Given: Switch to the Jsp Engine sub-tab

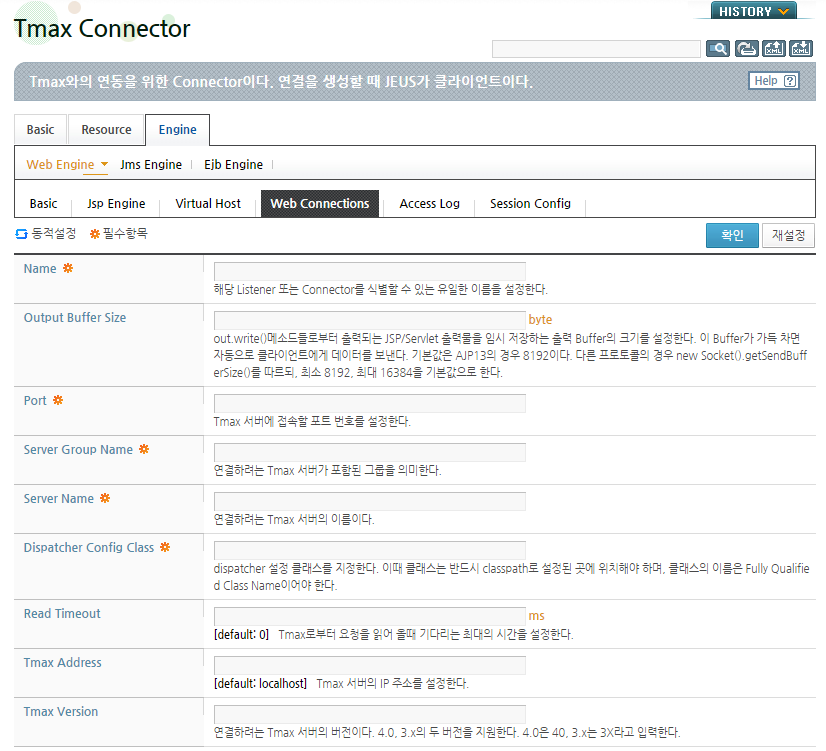Looking at the screenshot, I should (116, 204).
